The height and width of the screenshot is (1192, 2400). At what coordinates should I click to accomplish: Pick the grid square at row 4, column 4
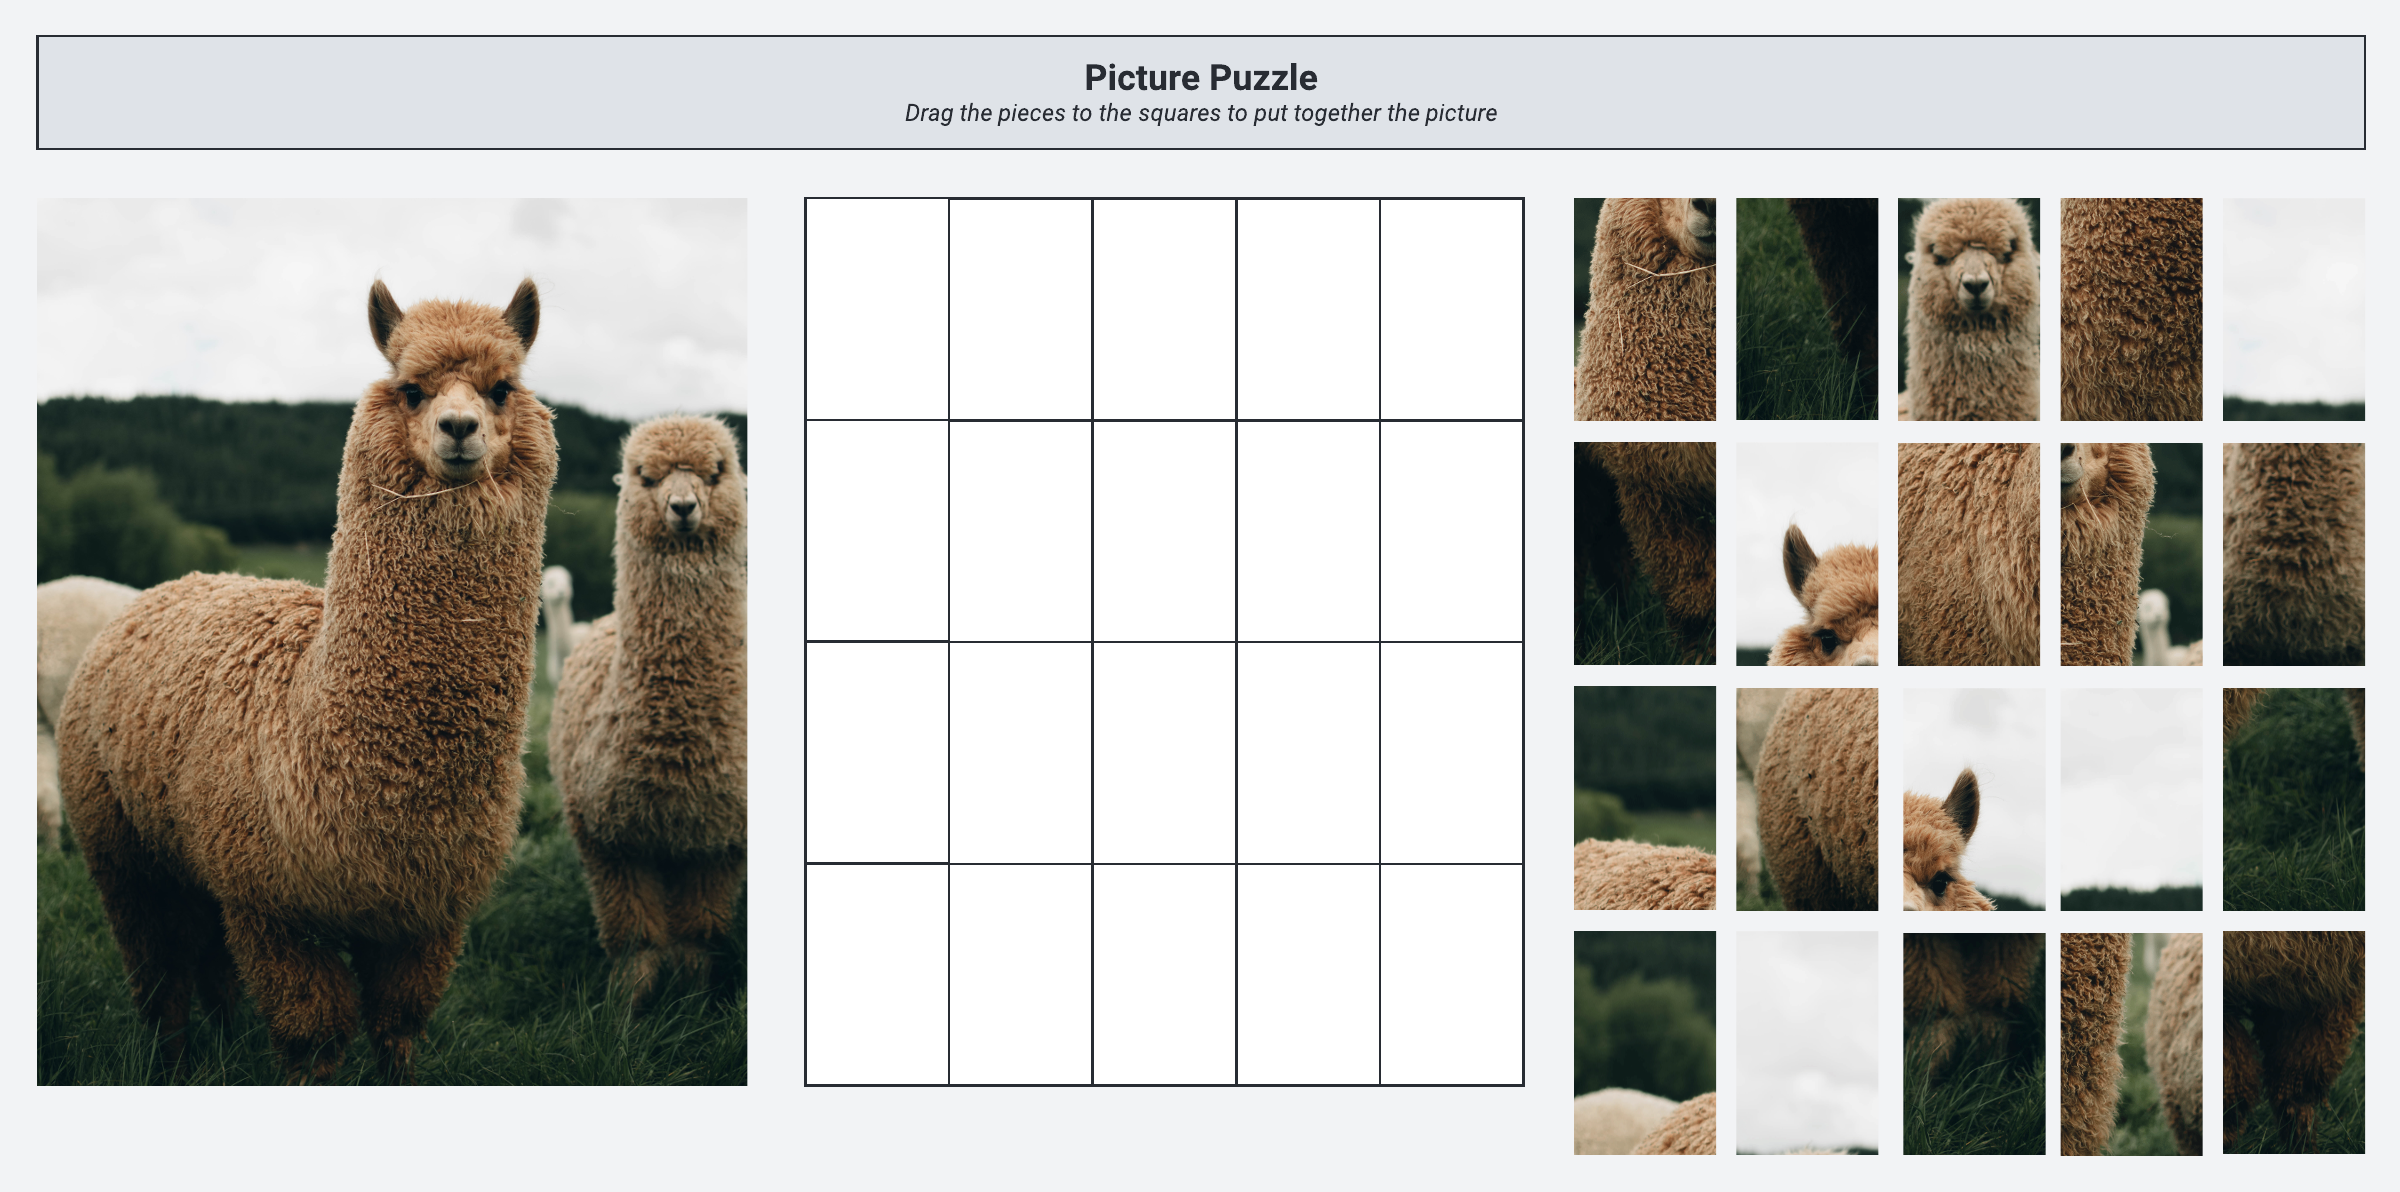(x=1309, y=974)
